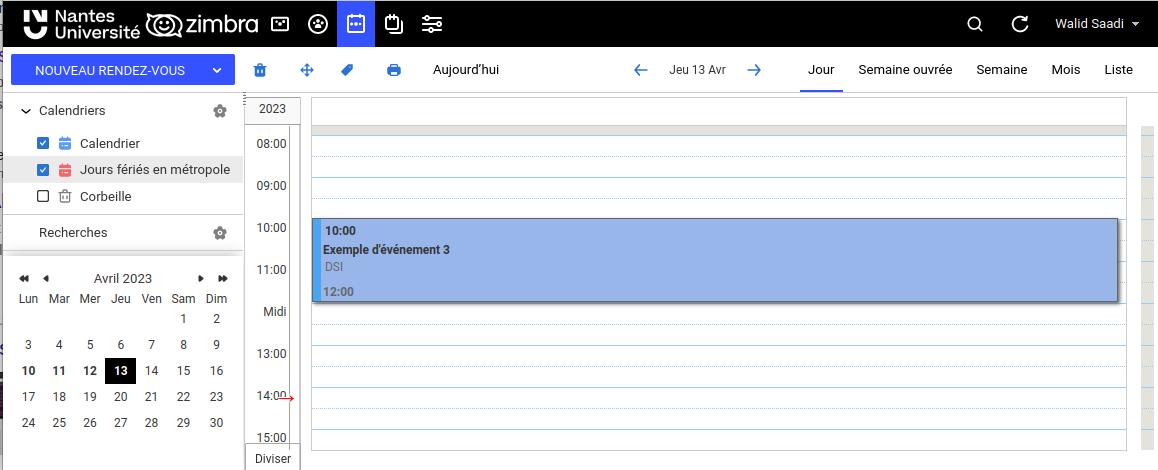Collapse the Calendriers section
1158x470 pixels.
coord(26,111)
